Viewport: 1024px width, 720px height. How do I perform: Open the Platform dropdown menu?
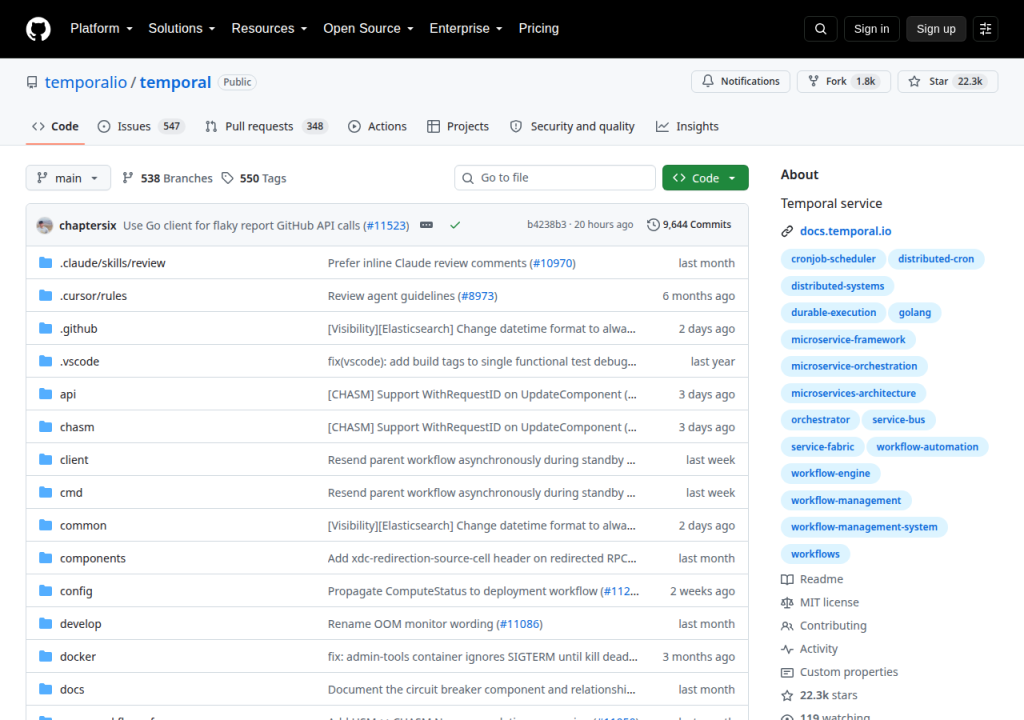(x=101, y=29)
